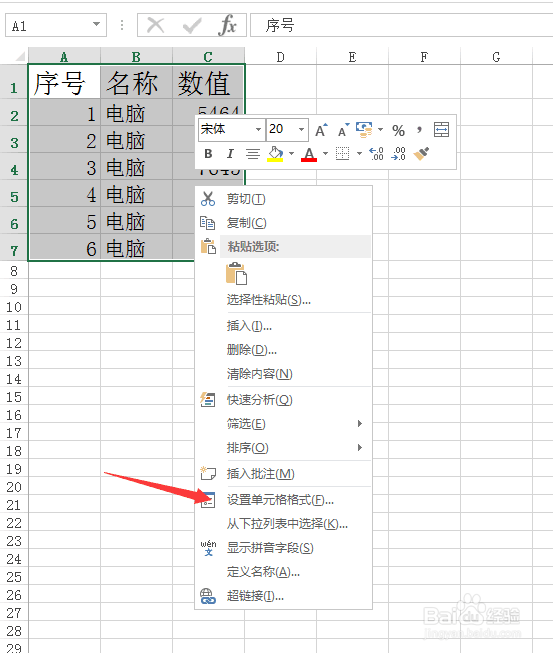Open font color dropdown arrow
Screen dimensions: 553x653
pyautogui.click(x=325, y=154)
